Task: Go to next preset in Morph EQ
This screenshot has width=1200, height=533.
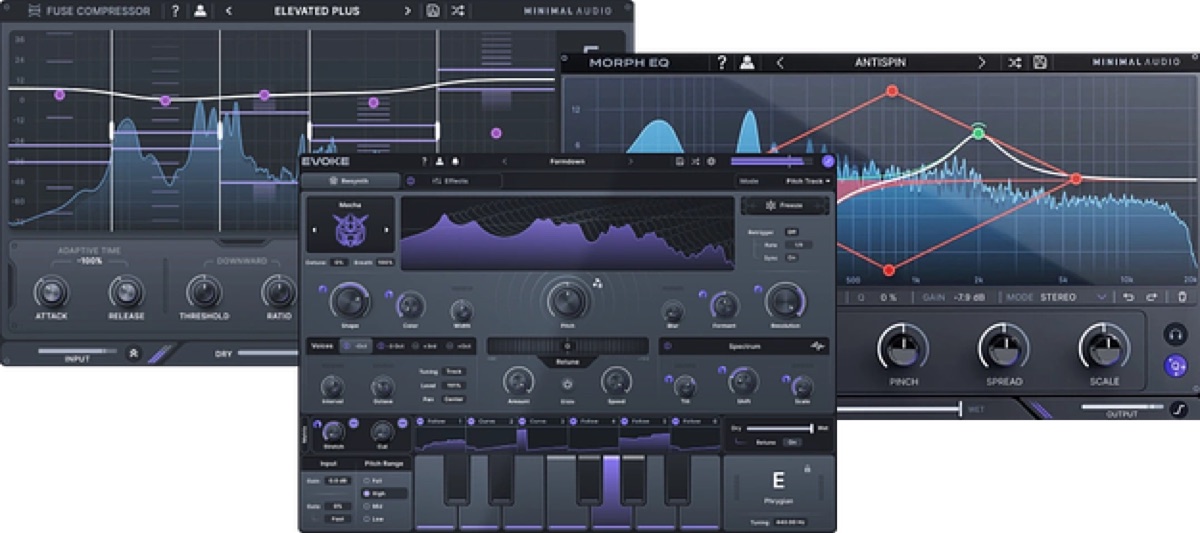Action: point(982,62)
